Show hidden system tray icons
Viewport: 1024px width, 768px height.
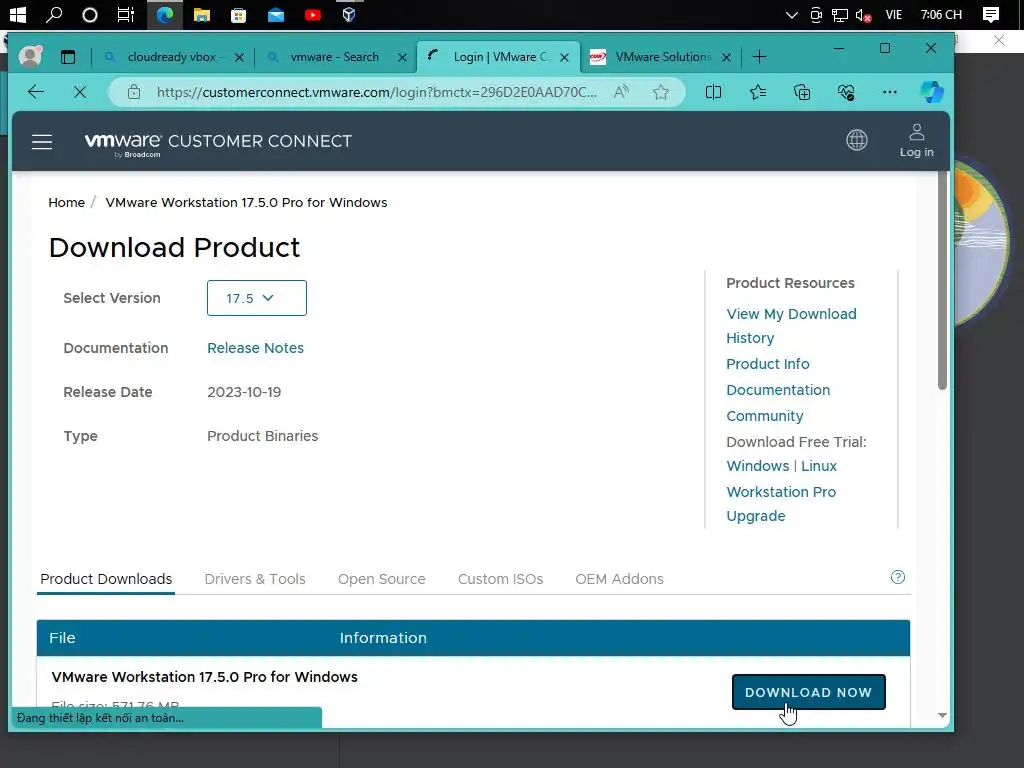[x=792, y=14]
